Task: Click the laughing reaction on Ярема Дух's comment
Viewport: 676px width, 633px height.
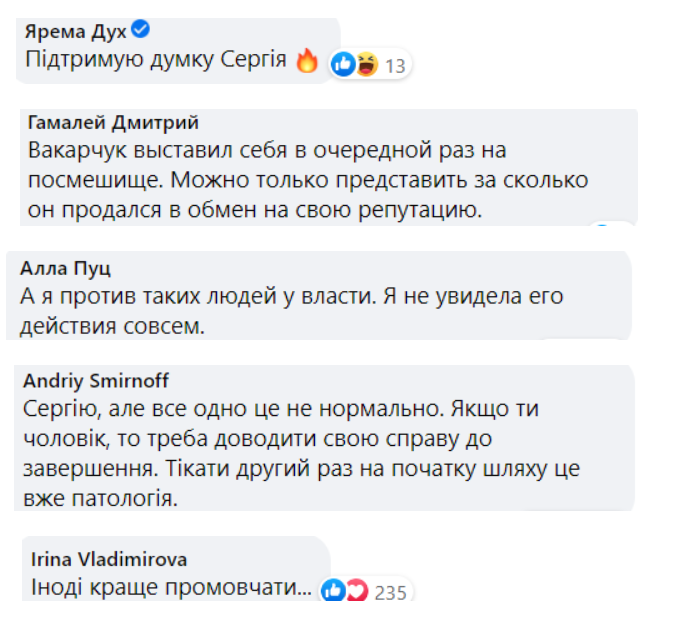Action: point(366,64)
